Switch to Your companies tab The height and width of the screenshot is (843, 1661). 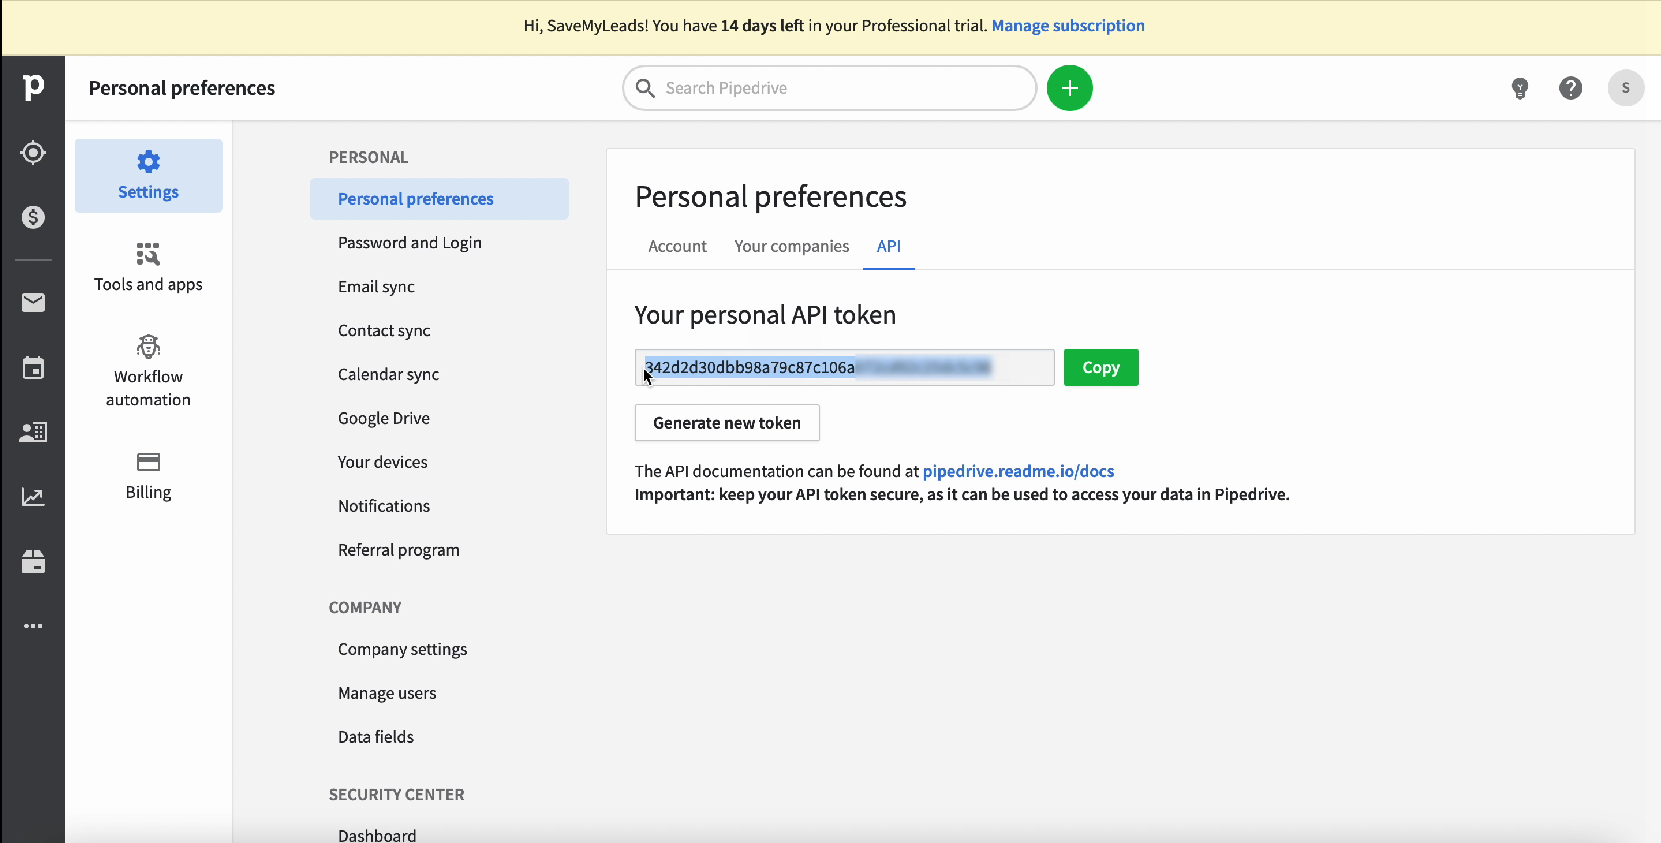(792, 246)
